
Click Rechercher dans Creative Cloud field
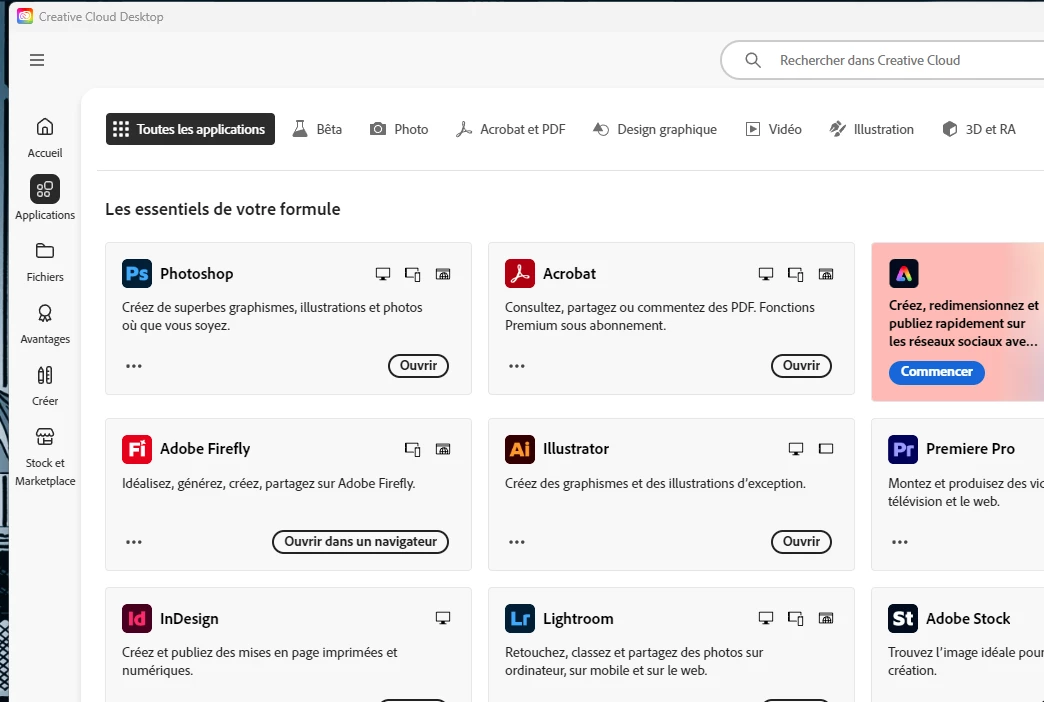pyautogui.click(x=882, y=60)
